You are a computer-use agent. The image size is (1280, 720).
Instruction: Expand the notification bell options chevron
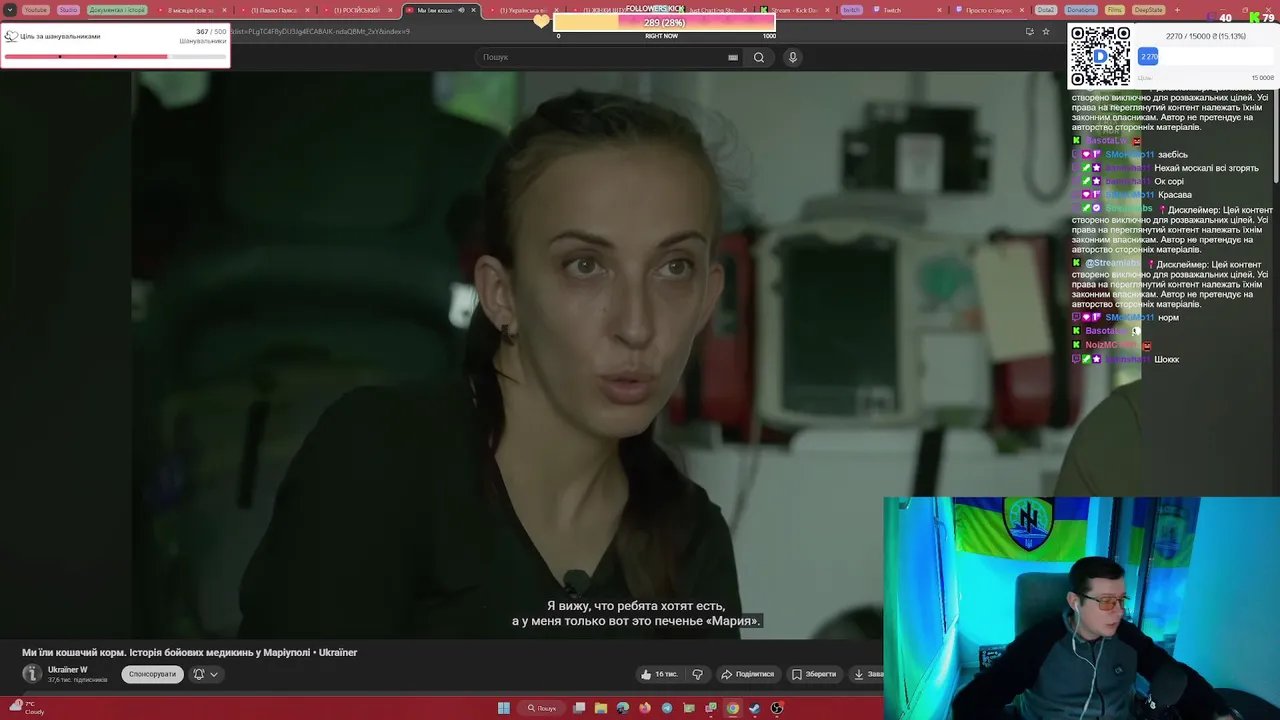pos(213,674)
